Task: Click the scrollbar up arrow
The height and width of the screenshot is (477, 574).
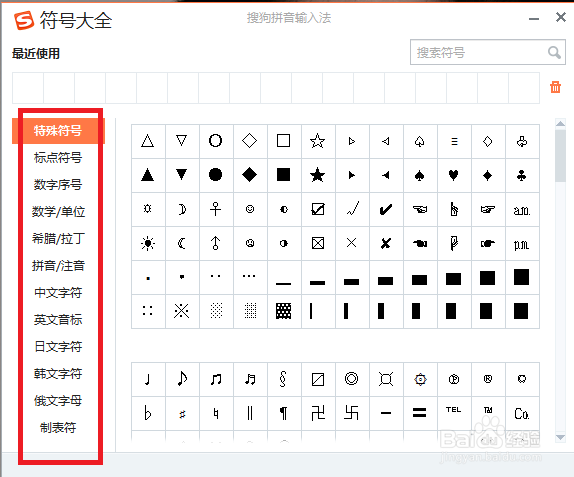Action: pyautogui.click(x=560, y=124)
